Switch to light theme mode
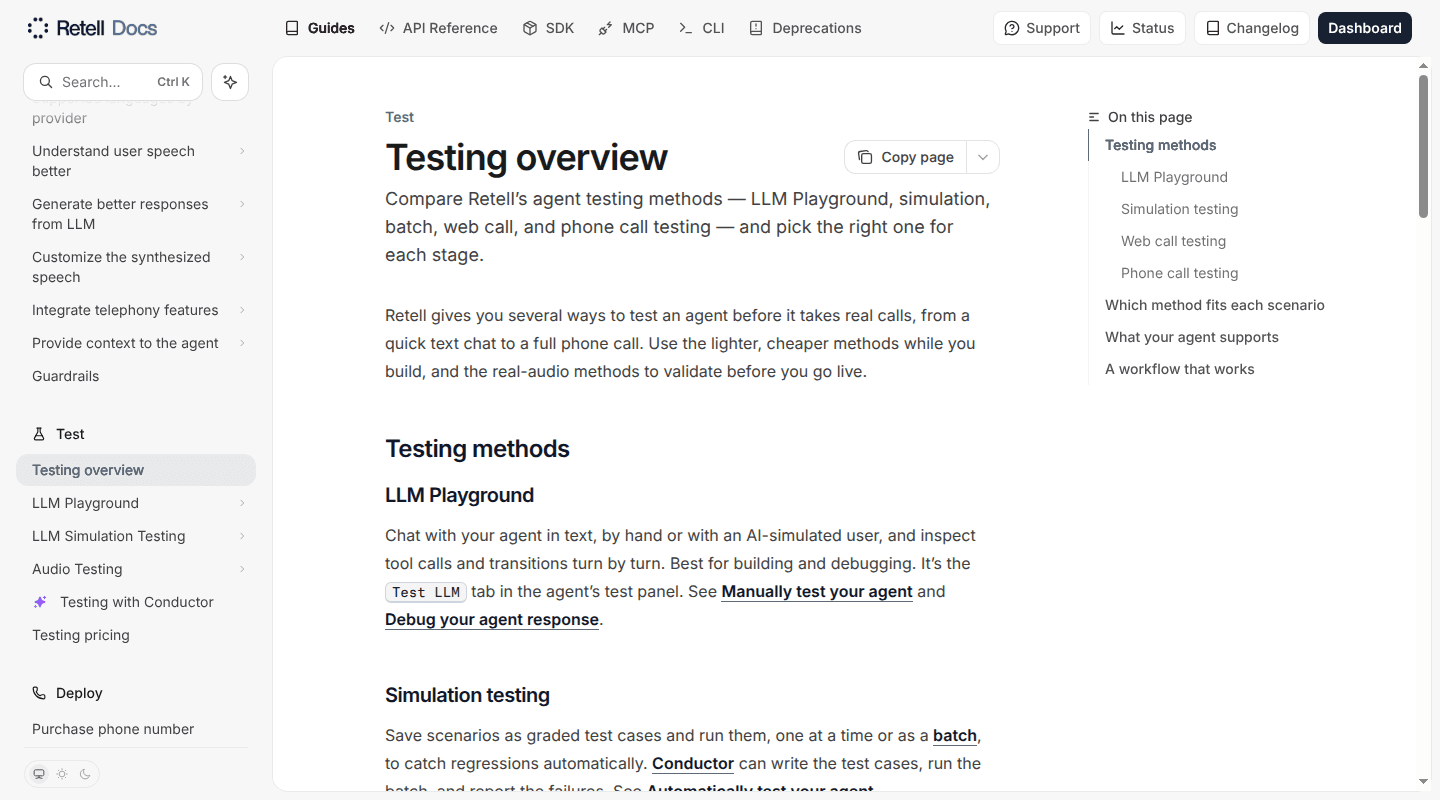 pos(62,774)
